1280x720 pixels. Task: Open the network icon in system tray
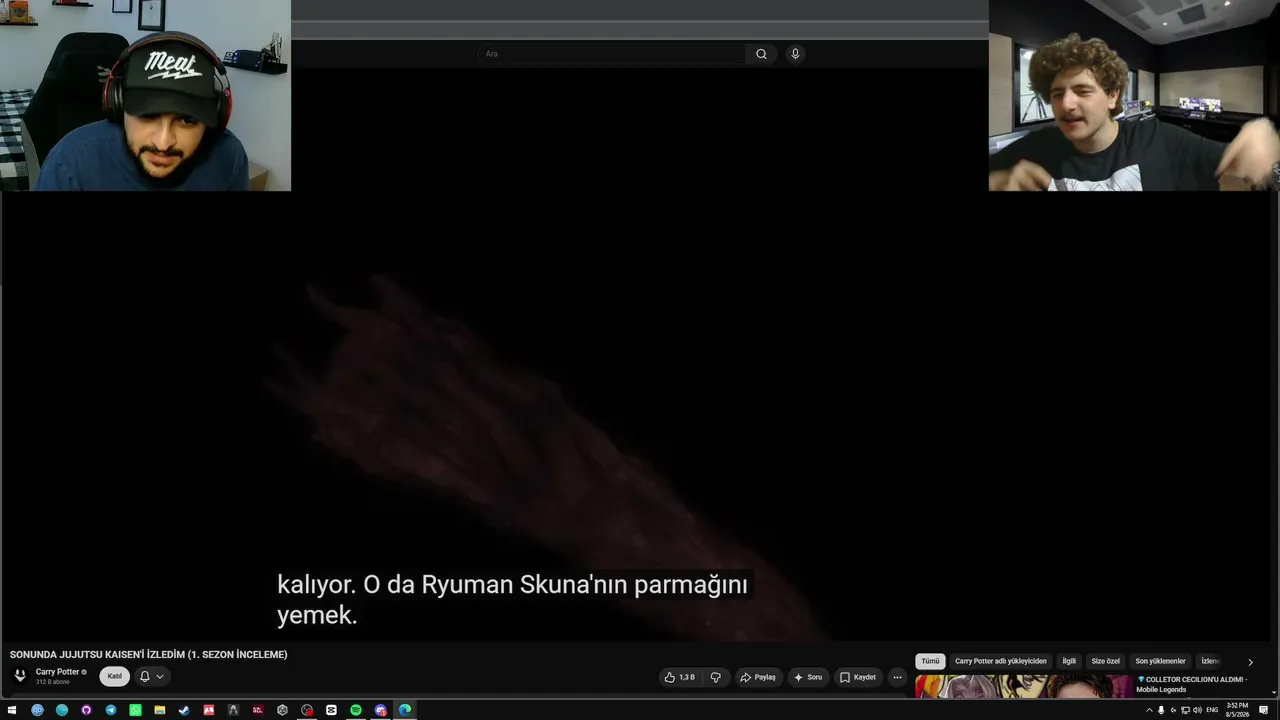pos(1185,710)
